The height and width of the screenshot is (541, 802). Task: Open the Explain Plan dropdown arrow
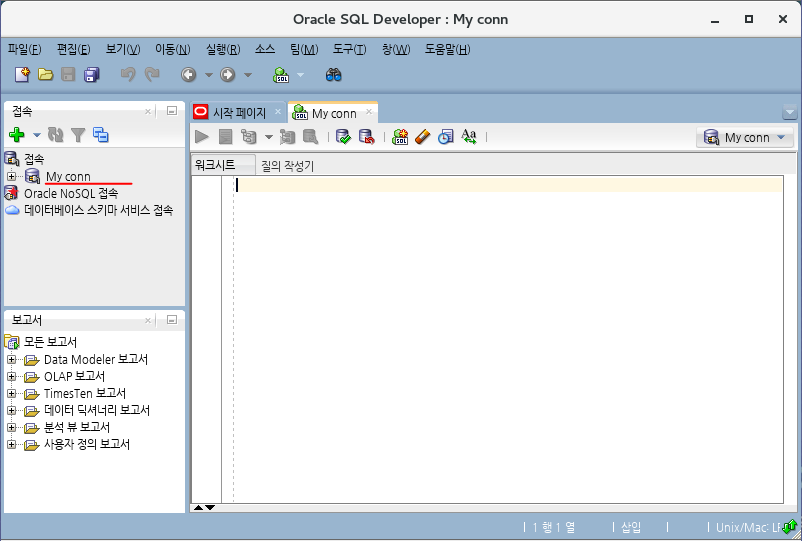tap(269, 137)
